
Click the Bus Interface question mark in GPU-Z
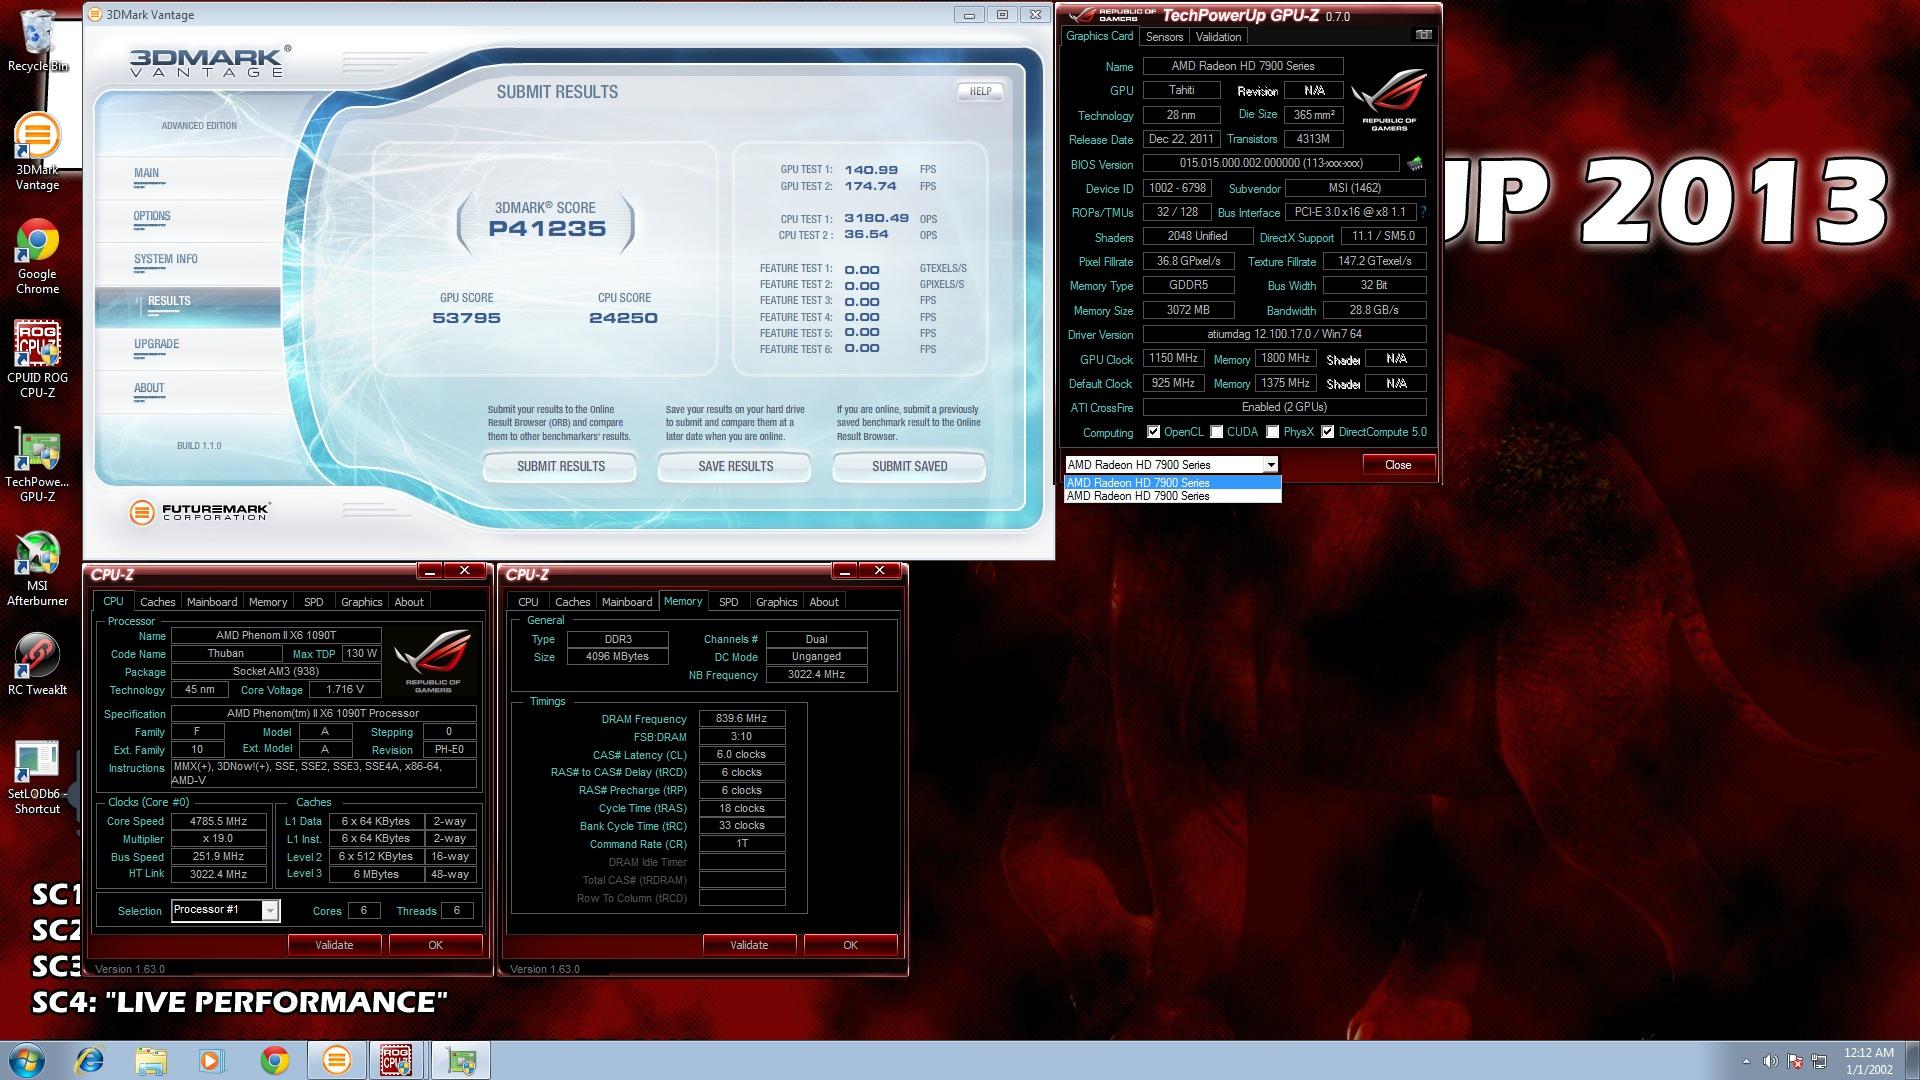click(x=1423, y=212)
